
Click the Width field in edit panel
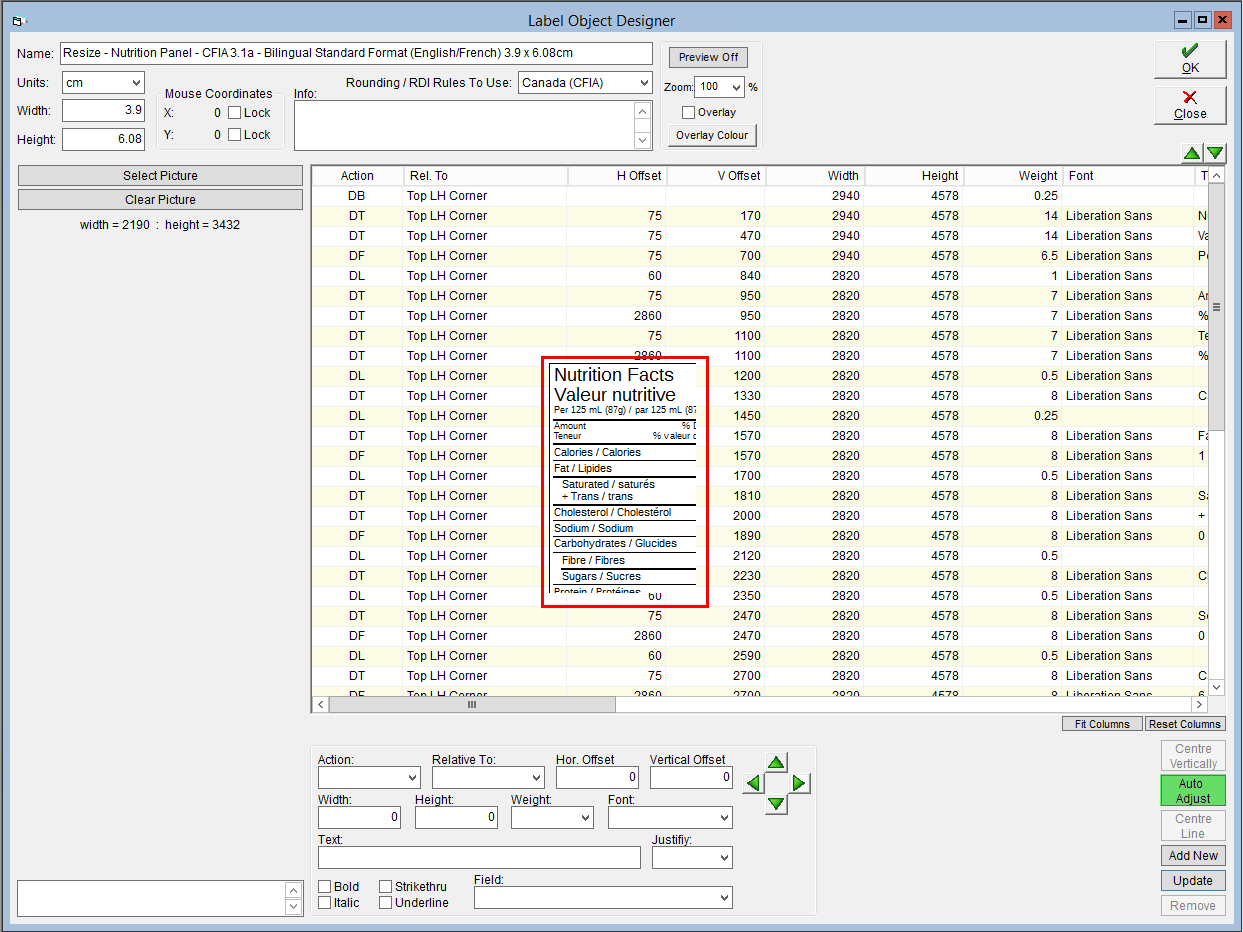point(359,817)
